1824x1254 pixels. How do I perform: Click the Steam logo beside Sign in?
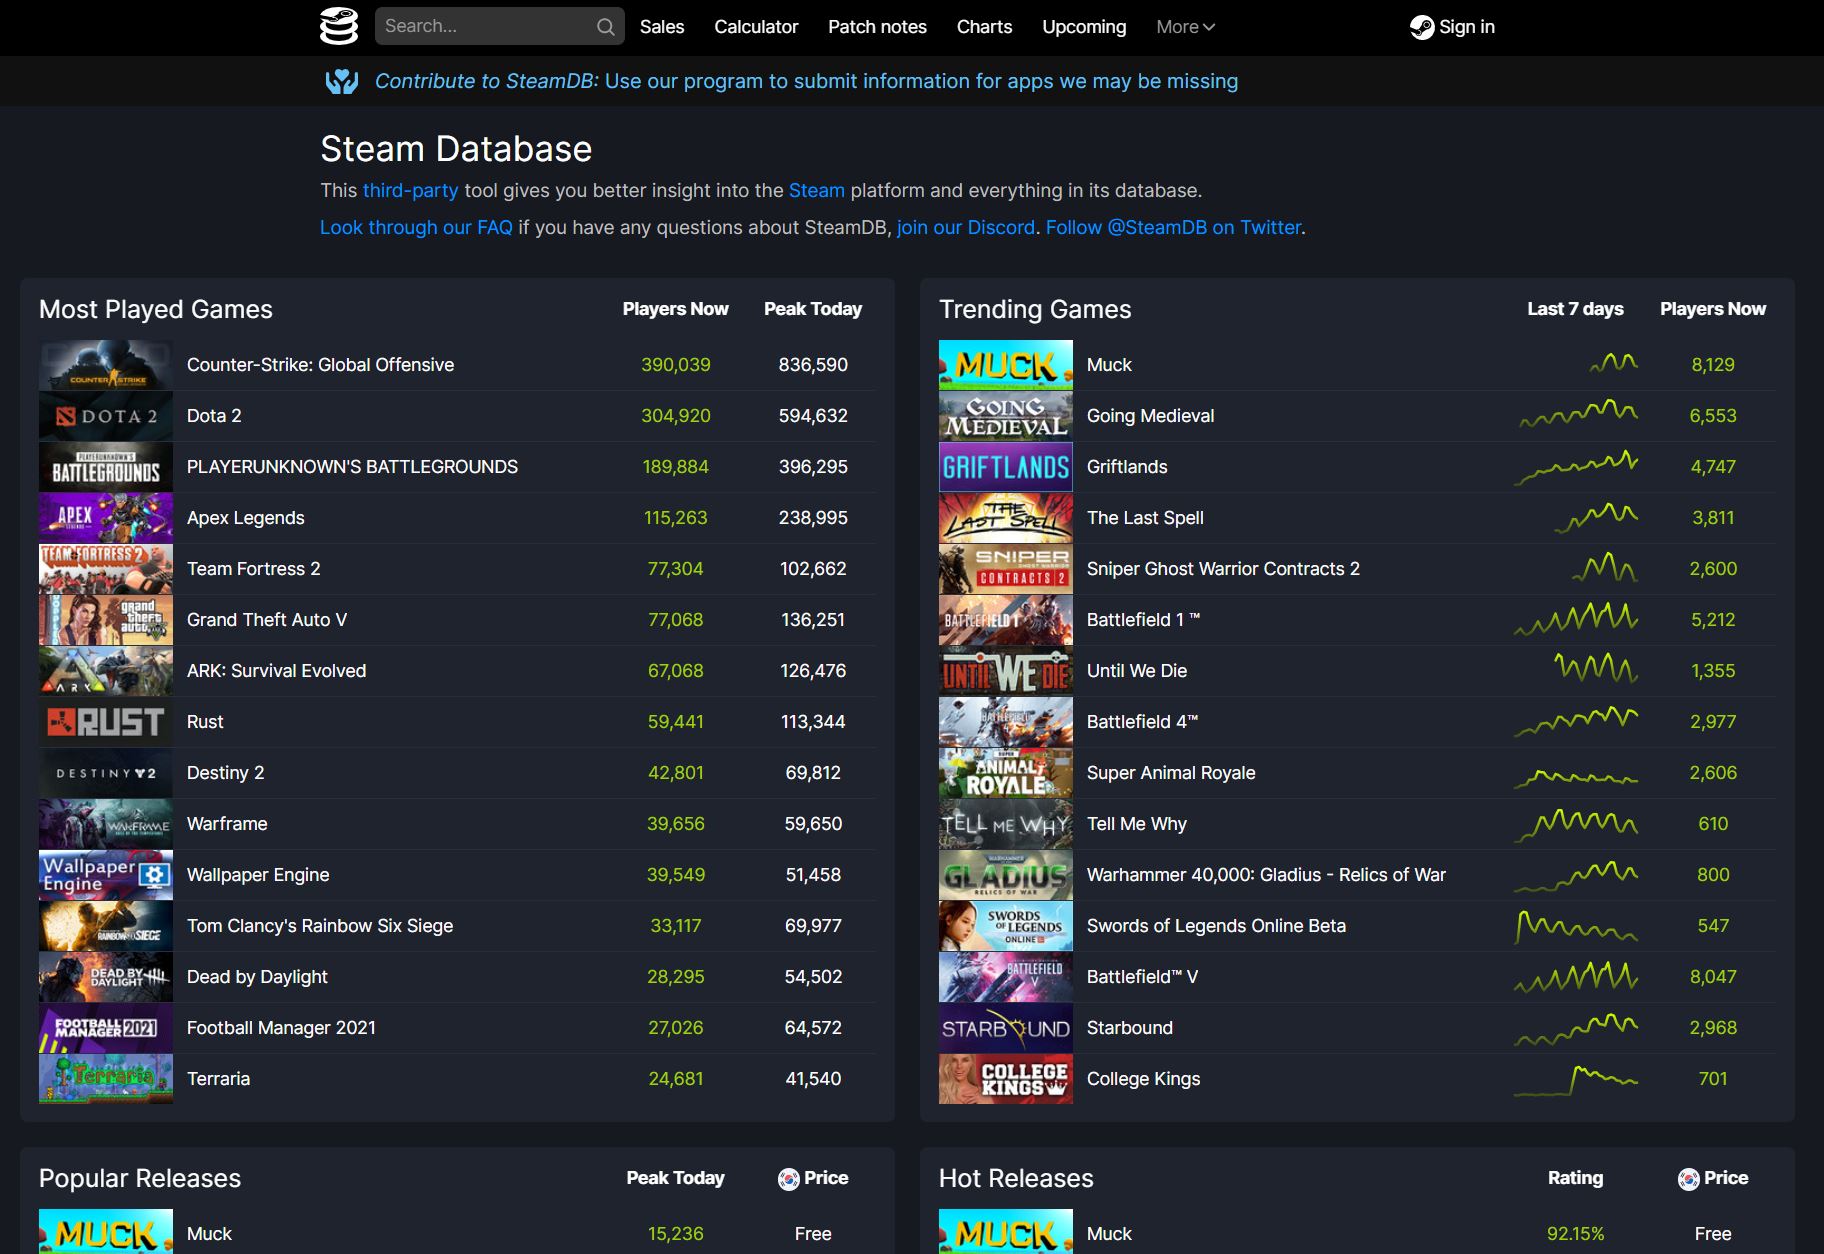(1421, 27)
